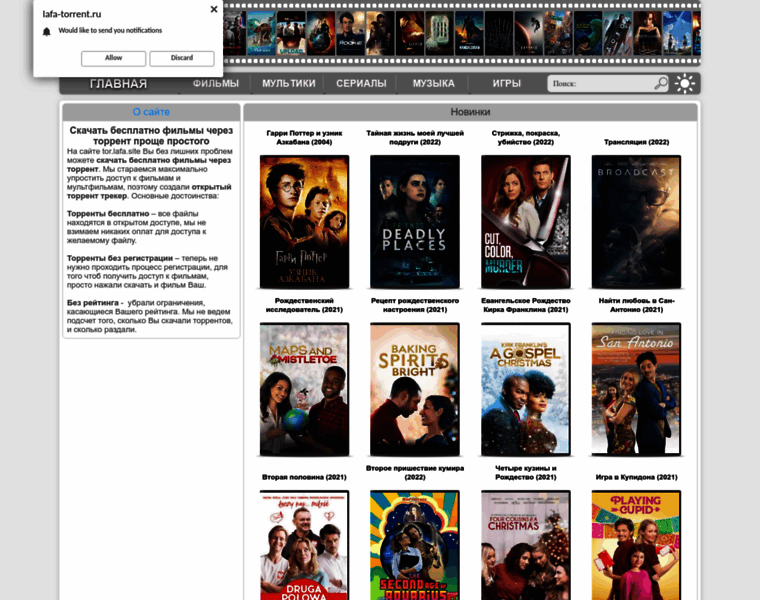760x600 pixels.
Task: Click title Стрижка, покраска, убийство (2022)
Action: click(526, 138)
